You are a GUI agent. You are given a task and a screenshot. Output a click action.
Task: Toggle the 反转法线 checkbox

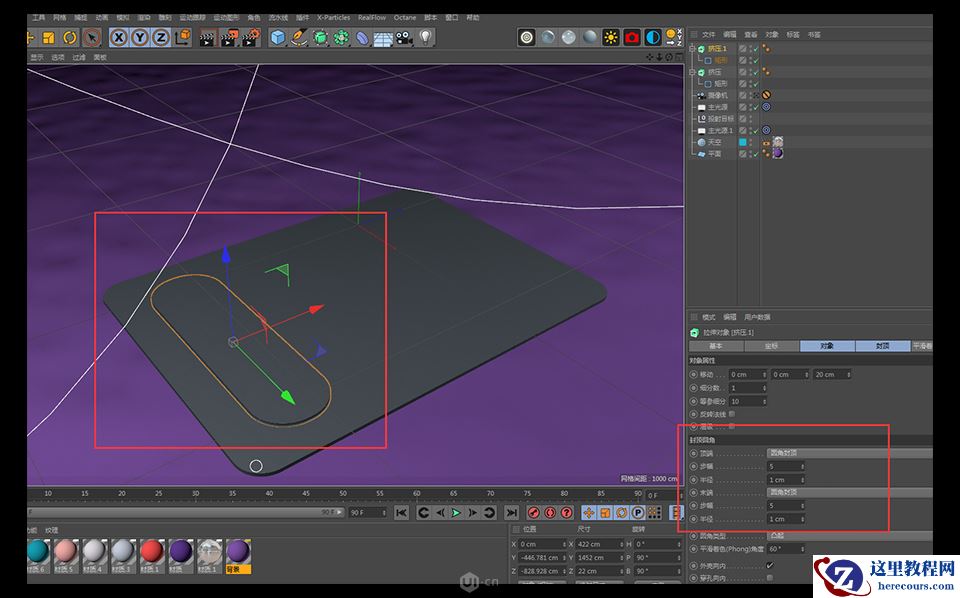point(732,415)
